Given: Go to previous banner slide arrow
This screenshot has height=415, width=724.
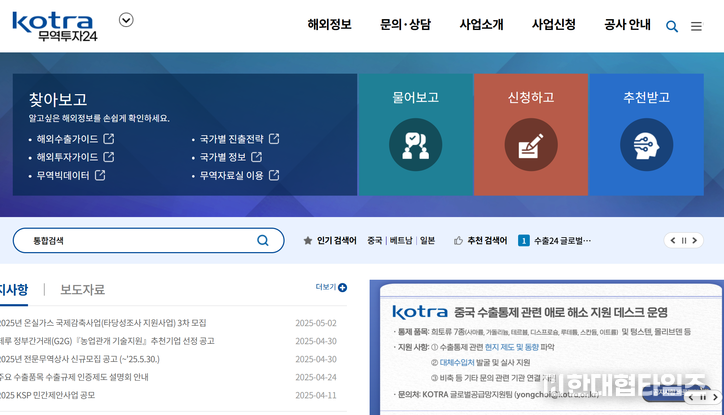Looking at the screenshot, I should [x=691, y=397].
